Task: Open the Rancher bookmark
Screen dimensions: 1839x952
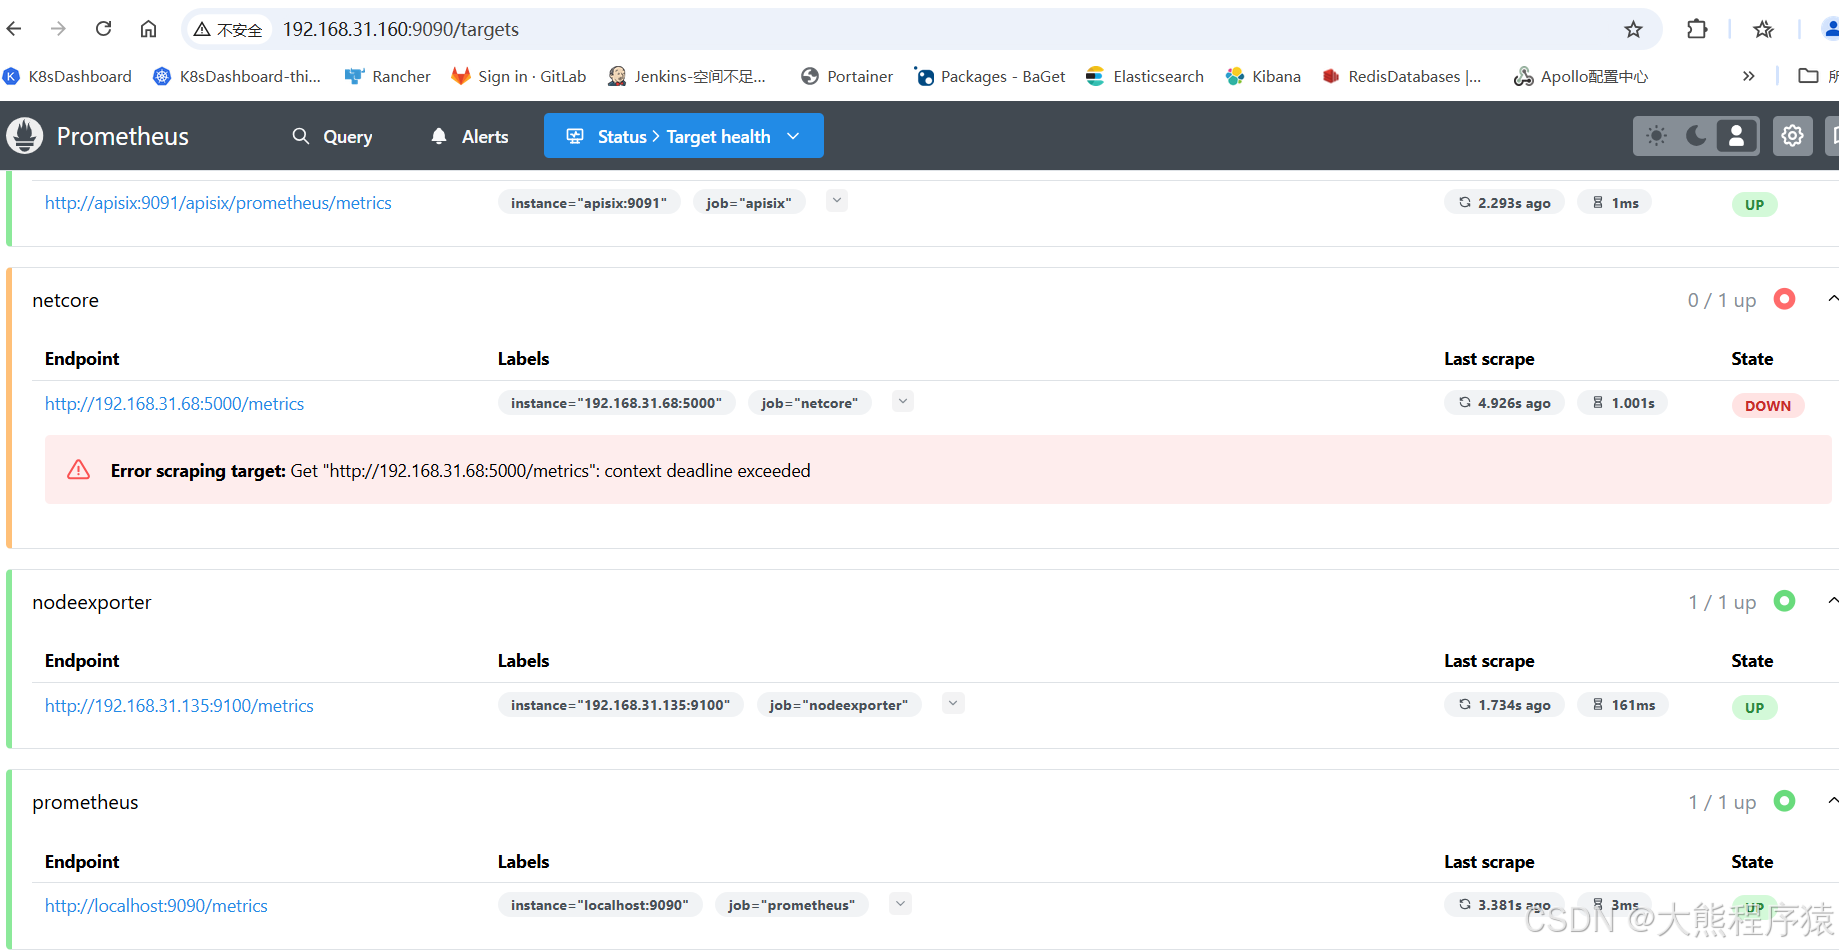Action: tap(387, 76)
